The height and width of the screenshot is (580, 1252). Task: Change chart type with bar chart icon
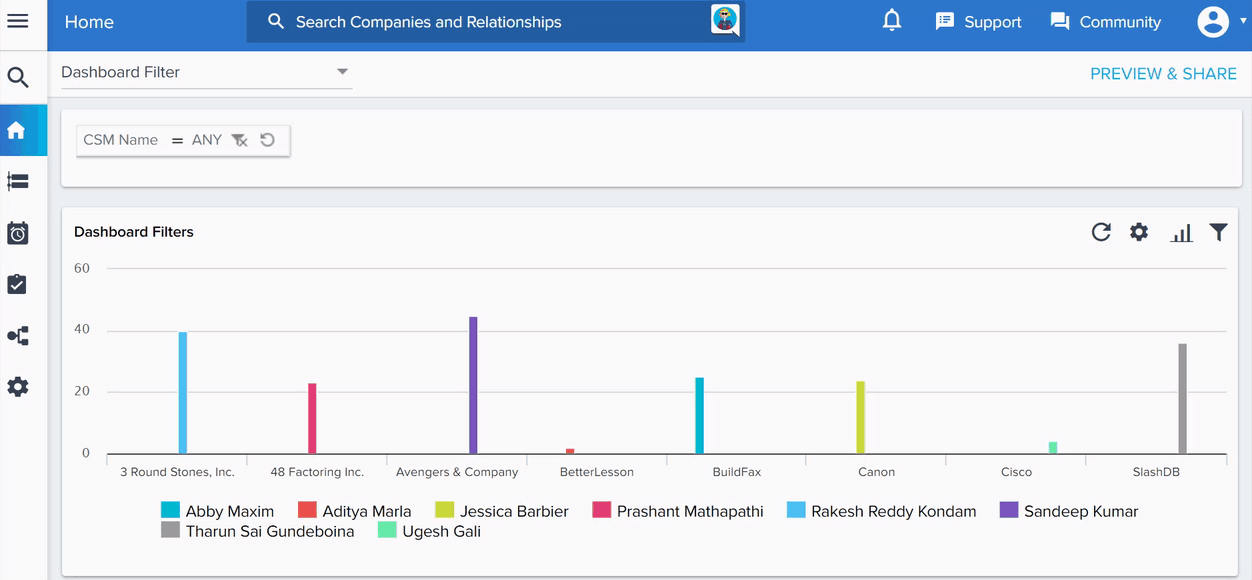(x=1182, y=233)
